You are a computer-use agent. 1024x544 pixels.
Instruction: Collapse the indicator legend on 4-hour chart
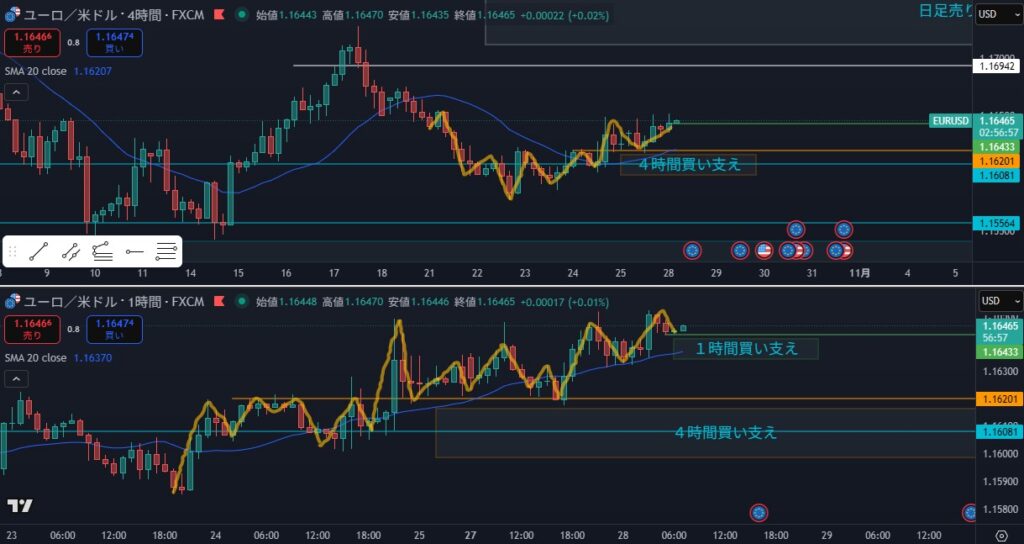pos(15,92)
